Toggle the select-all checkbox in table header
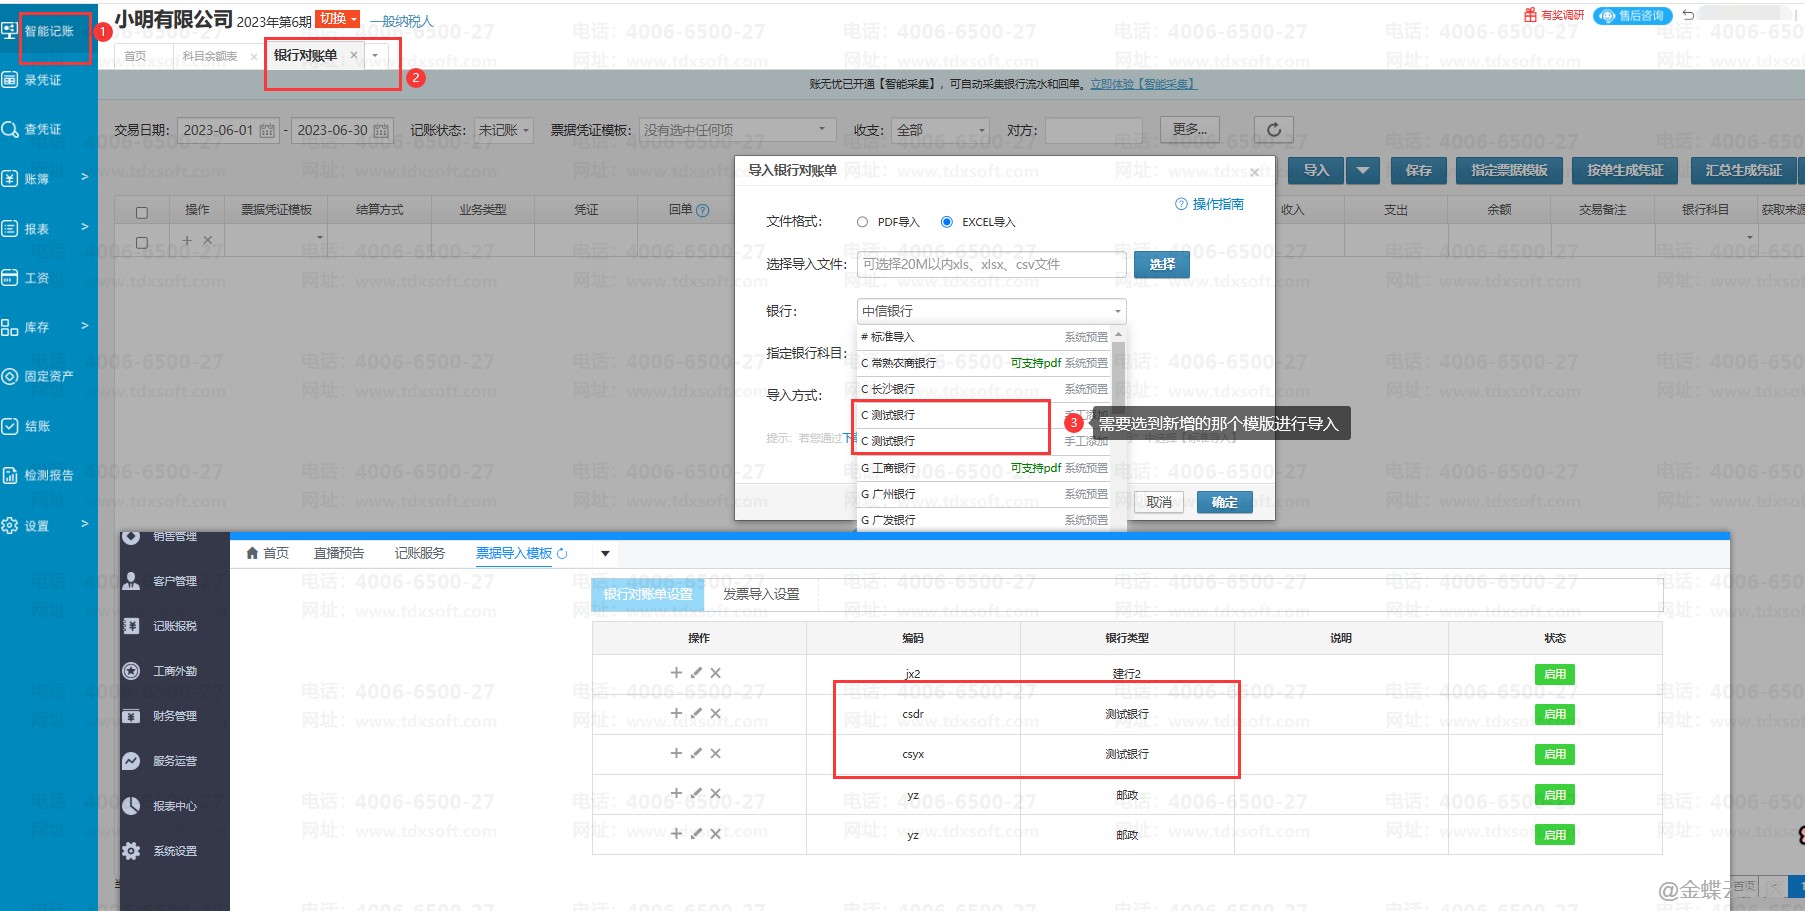The width and height of the screenshot is (1805, 911). (142, 212)
